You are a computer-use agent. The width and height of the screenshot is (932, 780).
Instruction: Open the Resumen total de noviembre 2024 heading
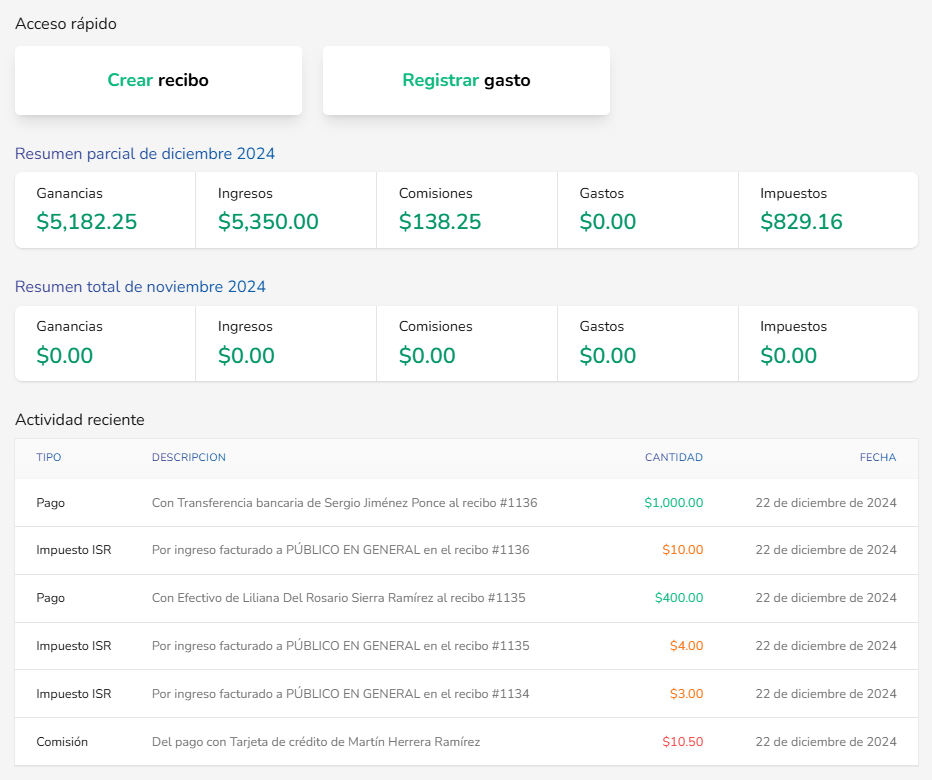[140, 287]
